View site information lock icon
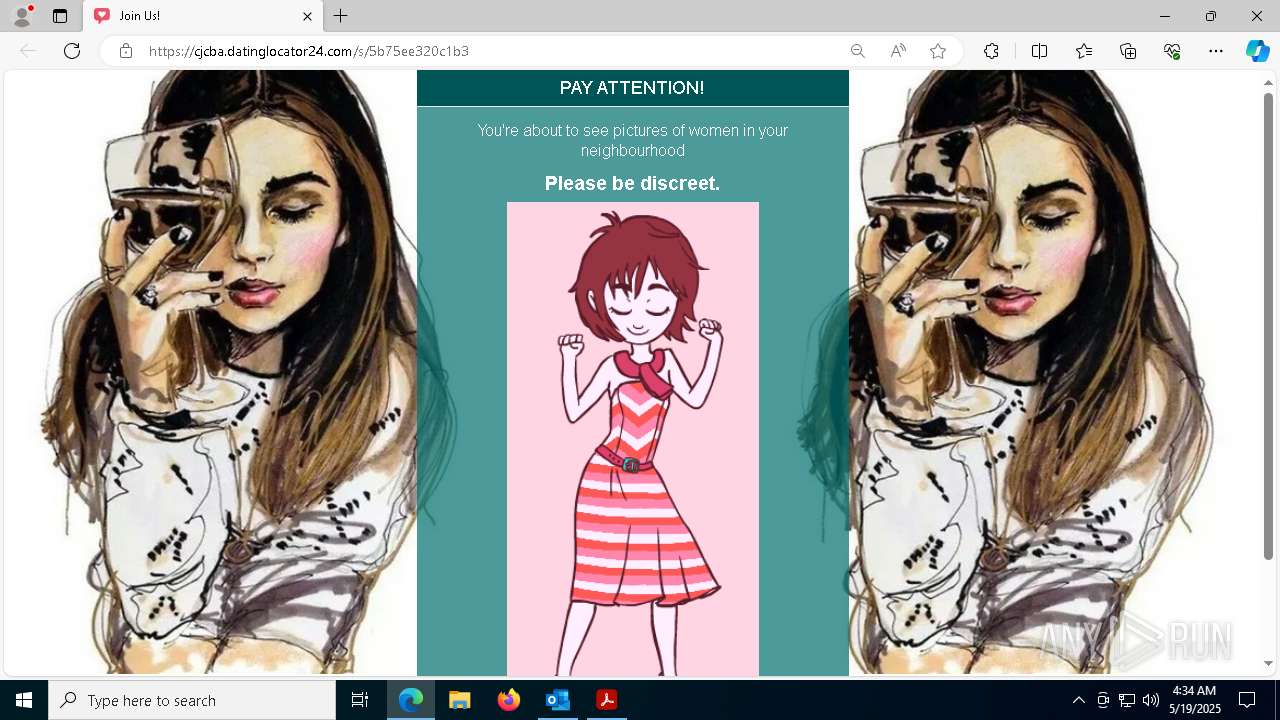The height and width of the screenshot is (720, 1280). point(126,51)
